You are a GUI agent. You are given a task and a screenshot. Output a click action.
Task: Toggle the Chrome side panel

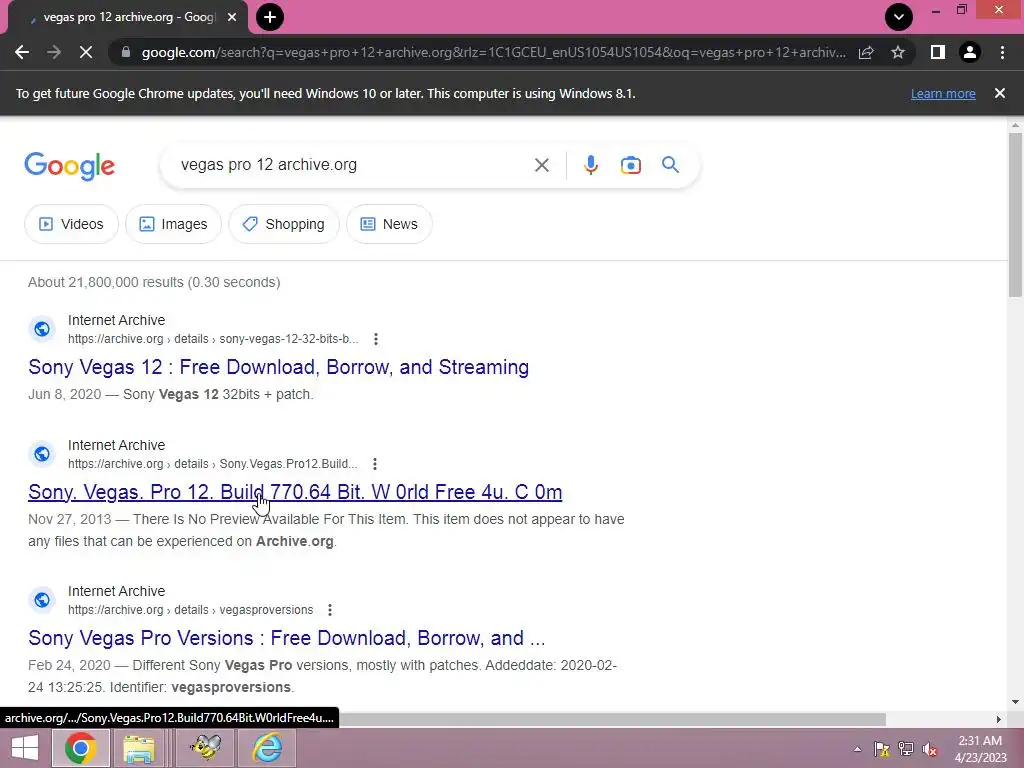pos(938,52)
